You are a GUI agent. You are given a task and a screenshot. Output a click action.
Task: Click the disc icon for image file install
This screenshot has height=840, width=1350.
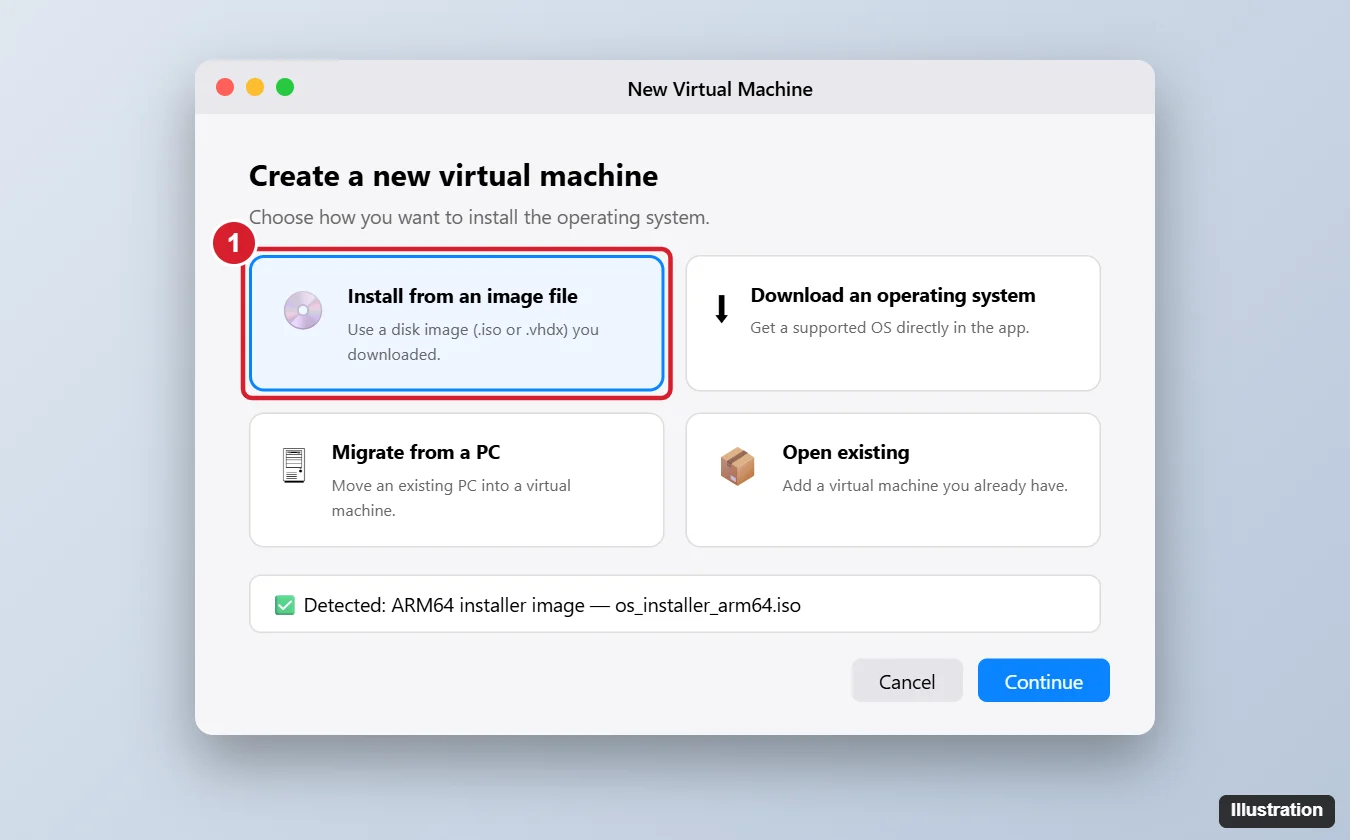click(x=303, y=310)
